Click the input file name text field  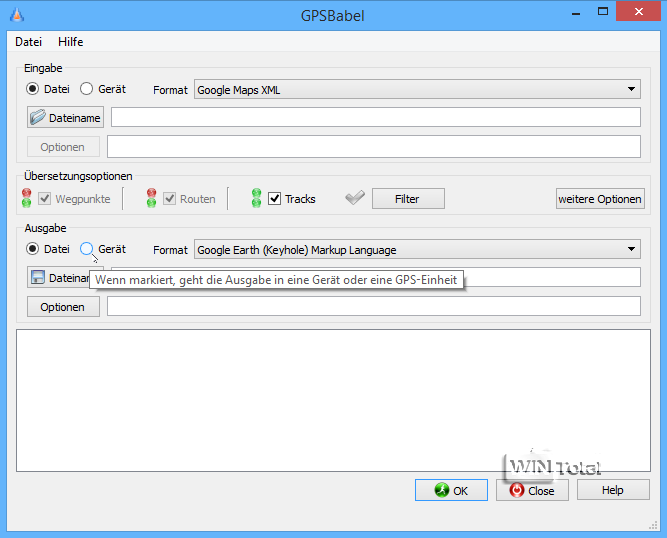point(376,117)
